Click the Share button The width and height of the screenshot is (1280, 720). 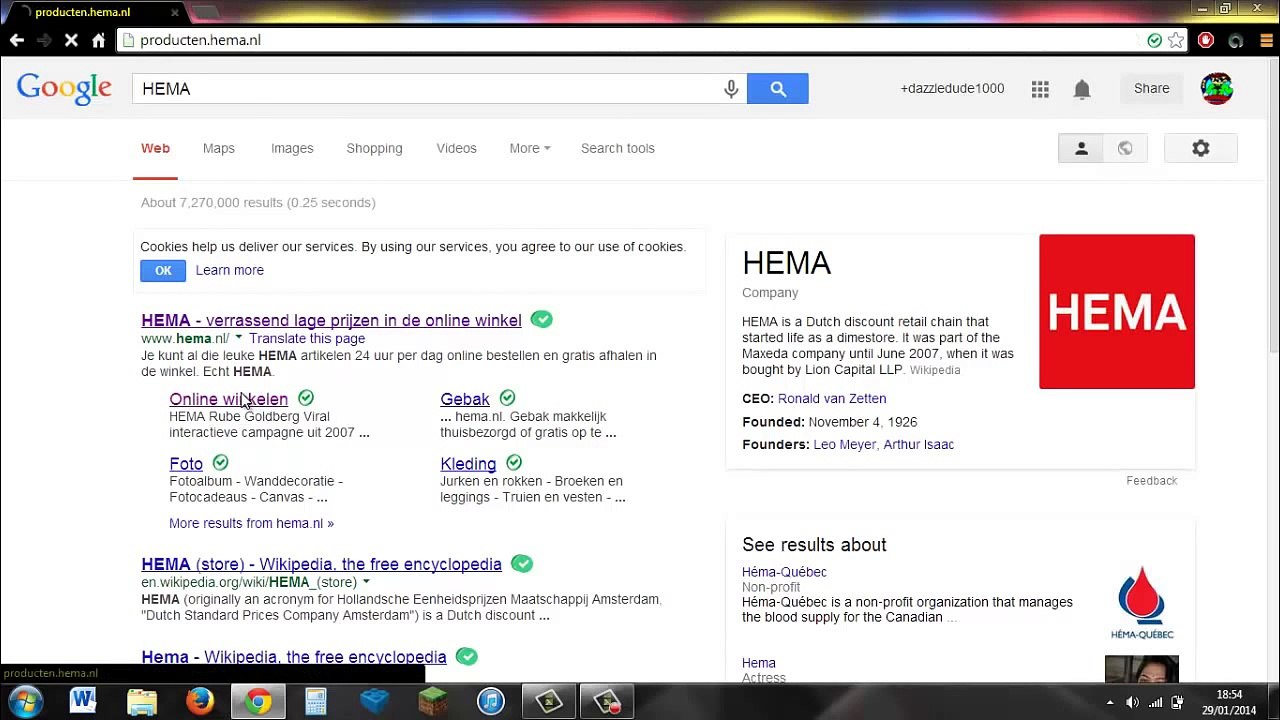point(1152,88)
